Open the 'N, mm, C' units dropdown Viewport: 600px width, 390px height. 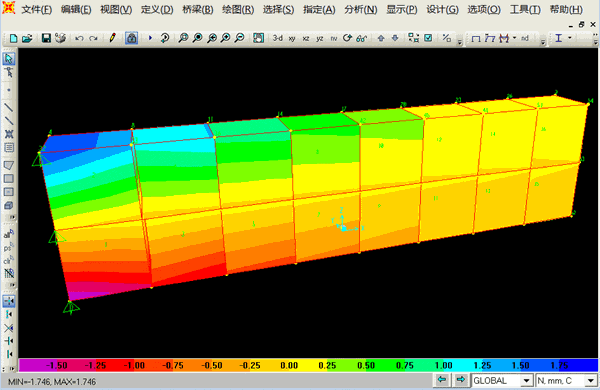(x=566, y=380)
